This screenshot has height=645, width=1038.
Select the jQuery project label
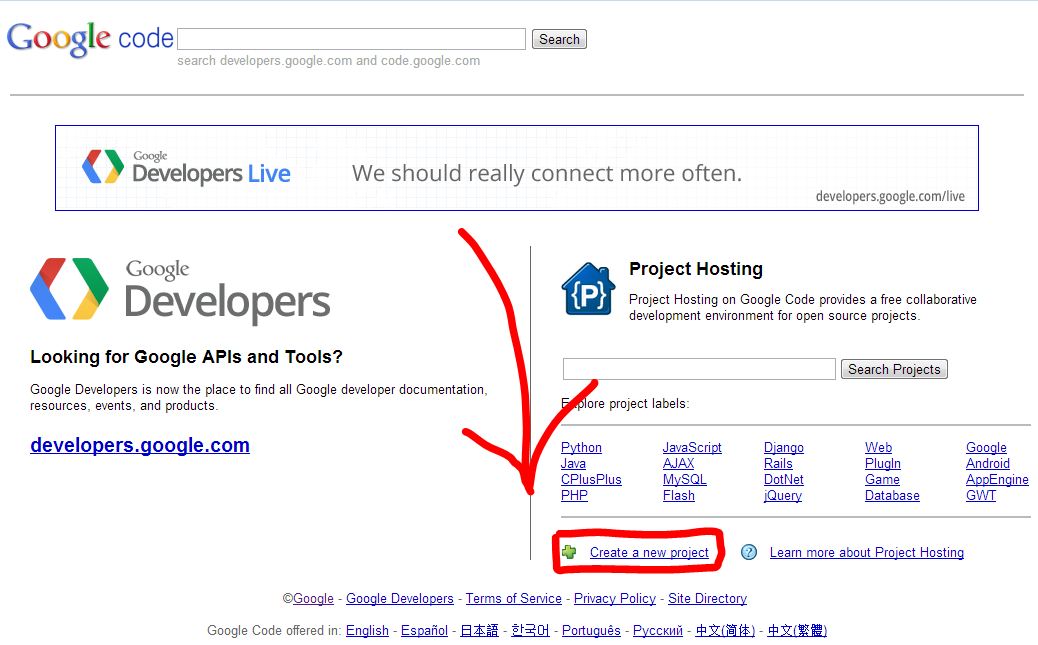click(782, 495)
